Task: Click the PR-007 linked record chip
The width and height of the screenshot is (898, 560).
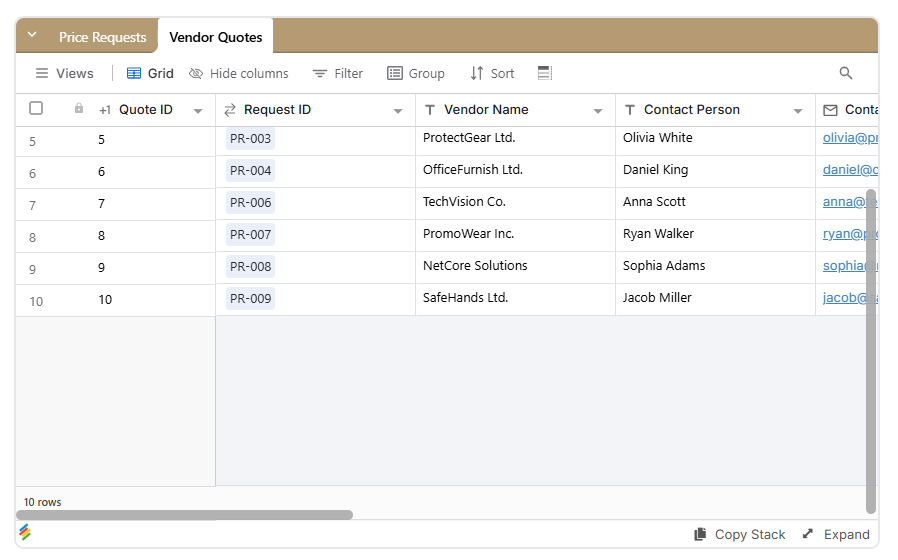Action: pyautogui.click(x=250, y=235)
